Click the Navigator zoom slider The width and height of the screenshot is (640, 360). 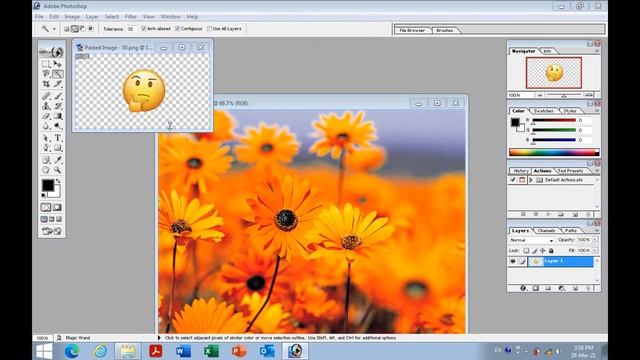(564, 95)
